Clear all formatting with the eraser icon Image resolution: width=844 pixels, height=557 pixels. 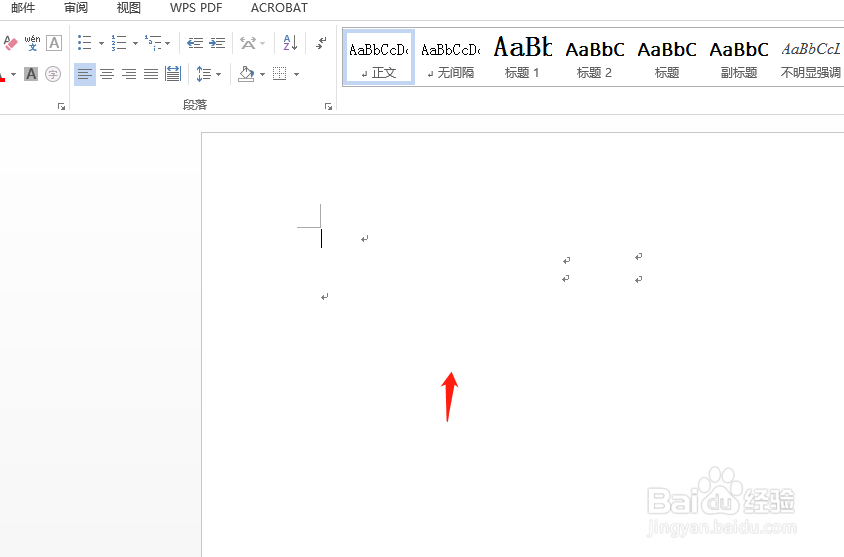pyautogui.click(x=10, y=43)
